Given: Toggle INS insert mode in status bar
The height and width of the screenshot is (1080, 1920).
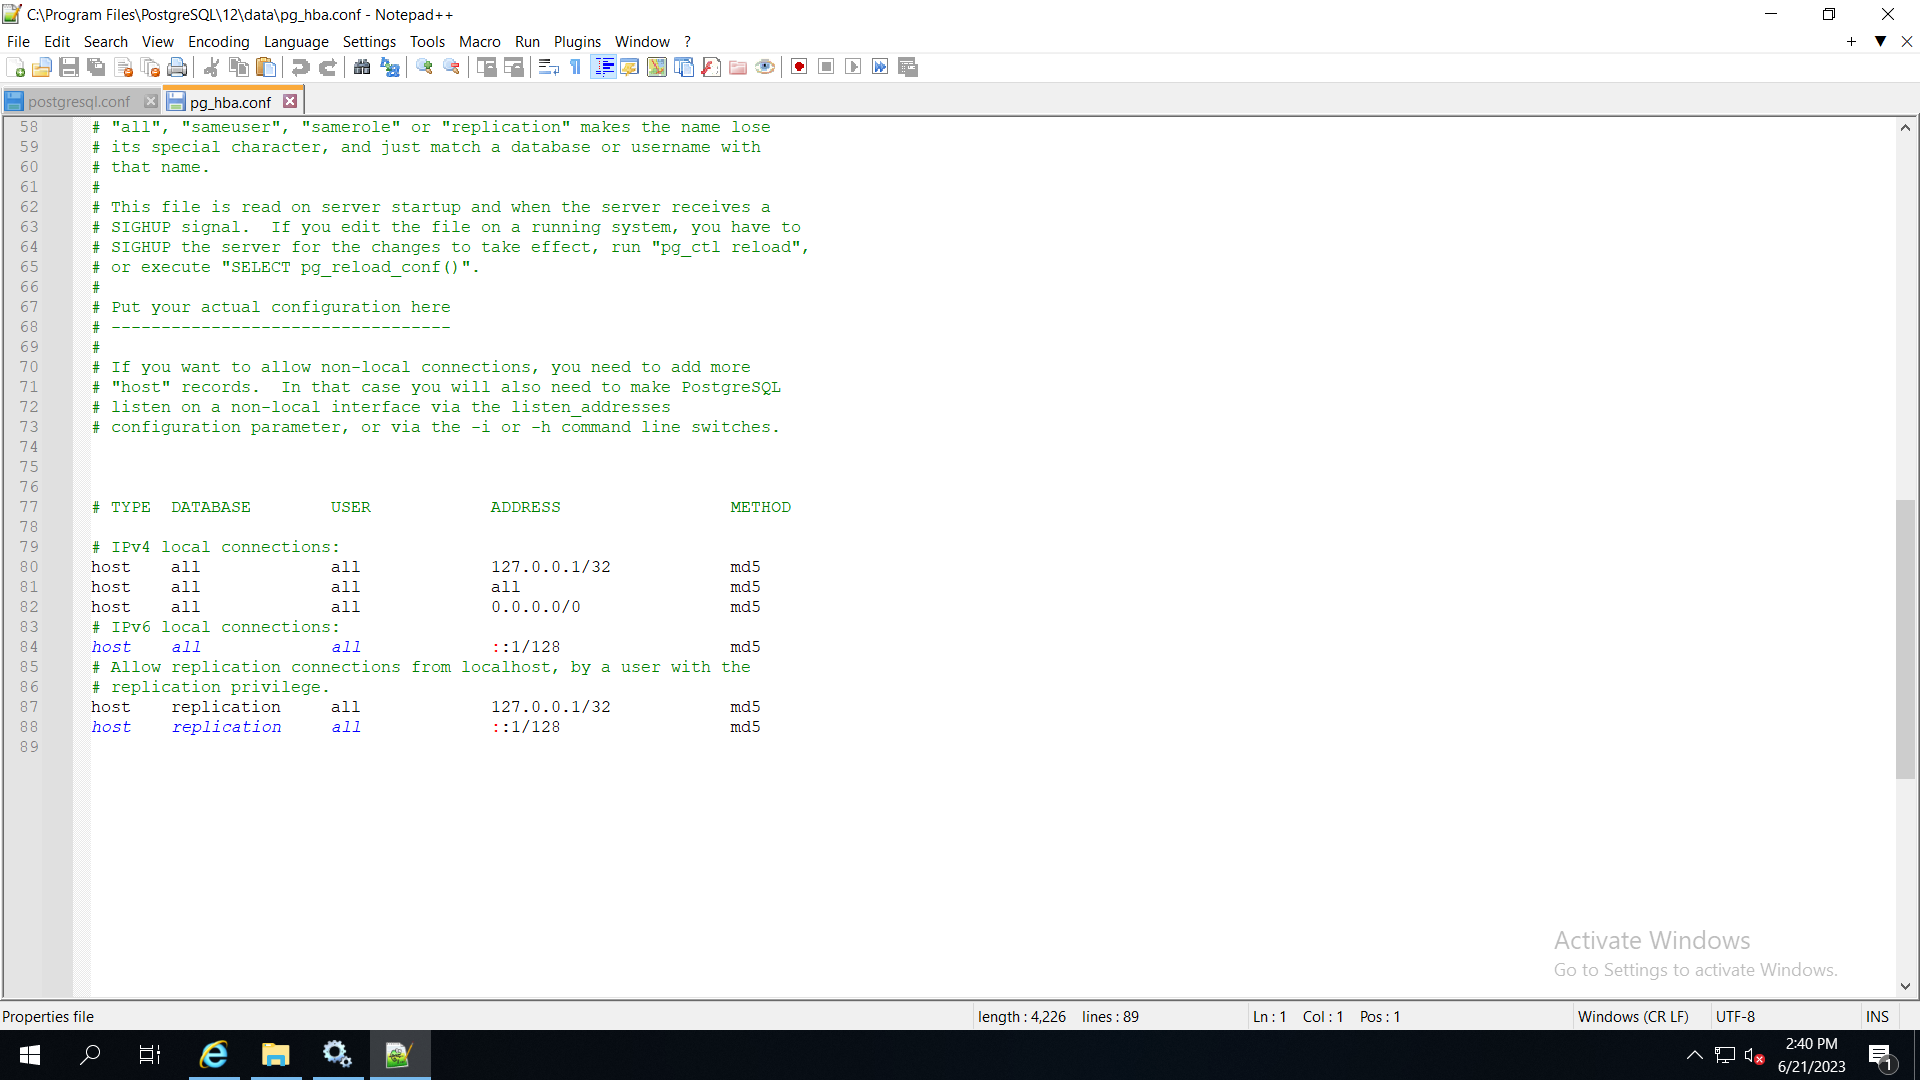Looking at the screenshot, I should coord(1877,1016).
